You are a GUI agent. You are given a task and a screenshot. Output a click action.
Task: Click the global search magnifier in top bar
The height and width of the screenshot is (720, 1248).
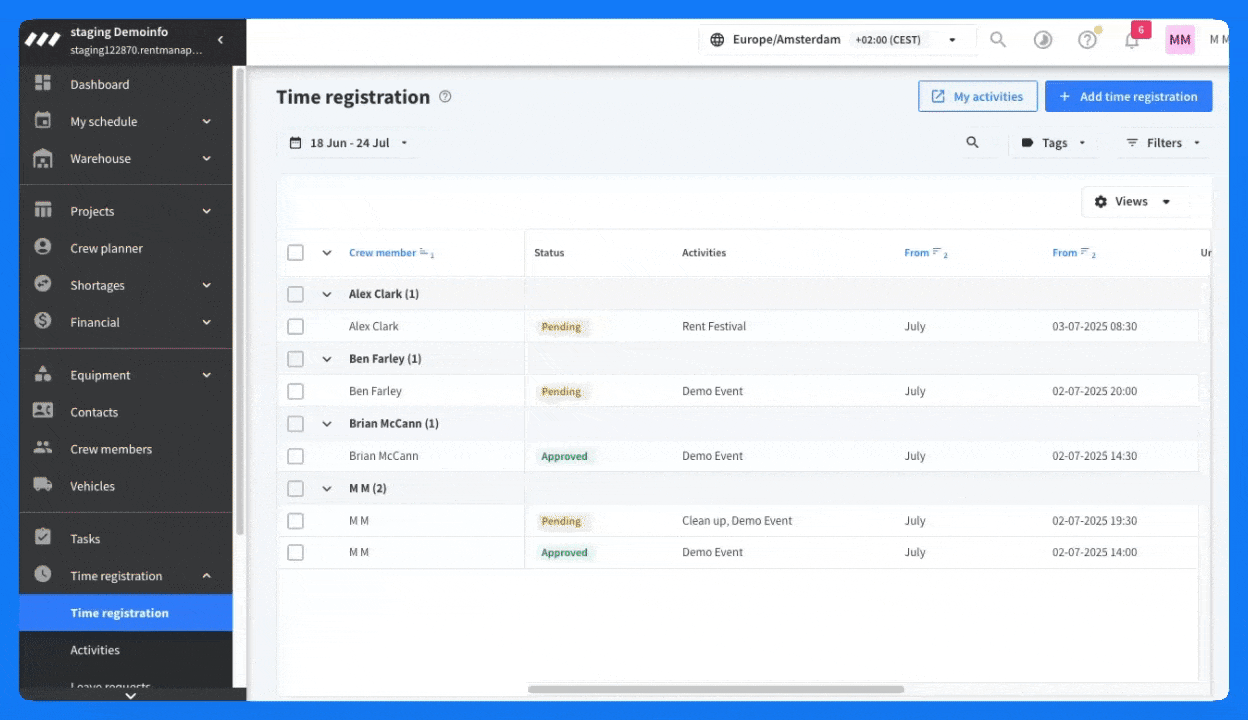[x=998, y=40]
